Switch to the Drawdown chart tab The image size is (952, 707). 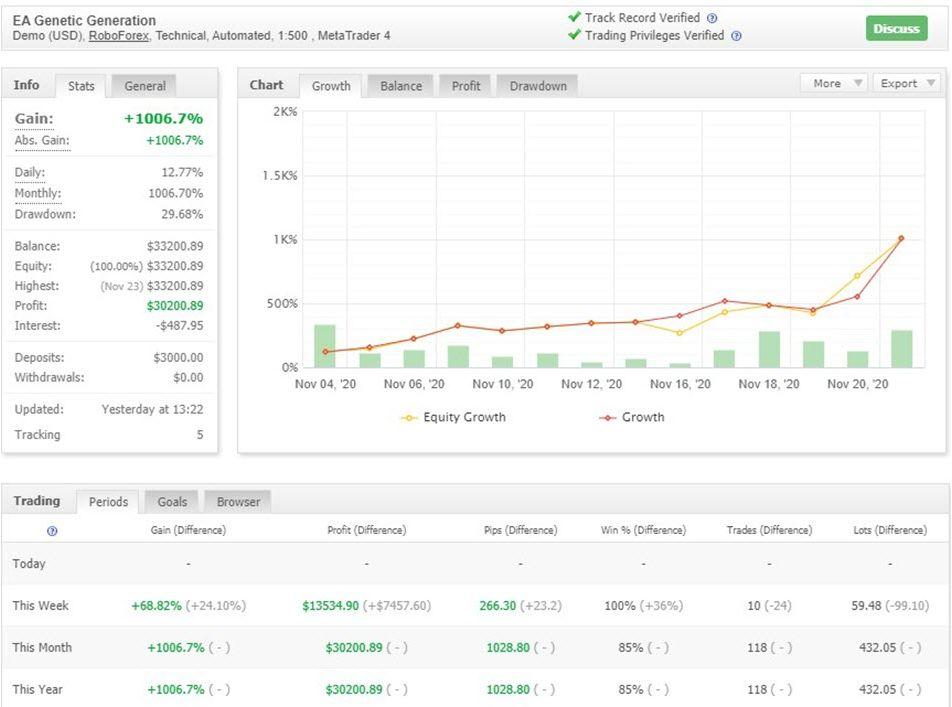538,86
